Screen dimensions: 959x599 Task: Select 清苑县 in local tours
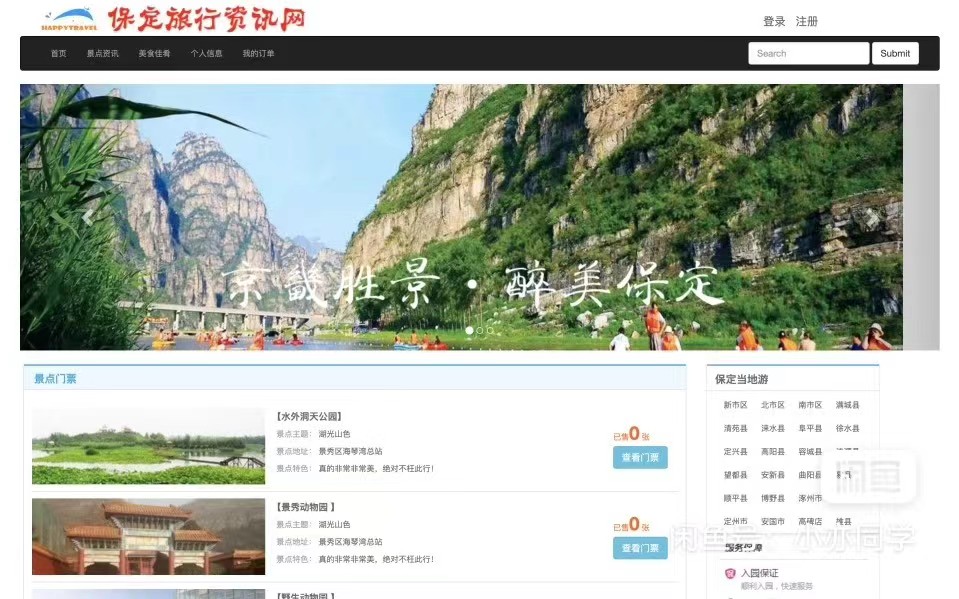[735, 428]
